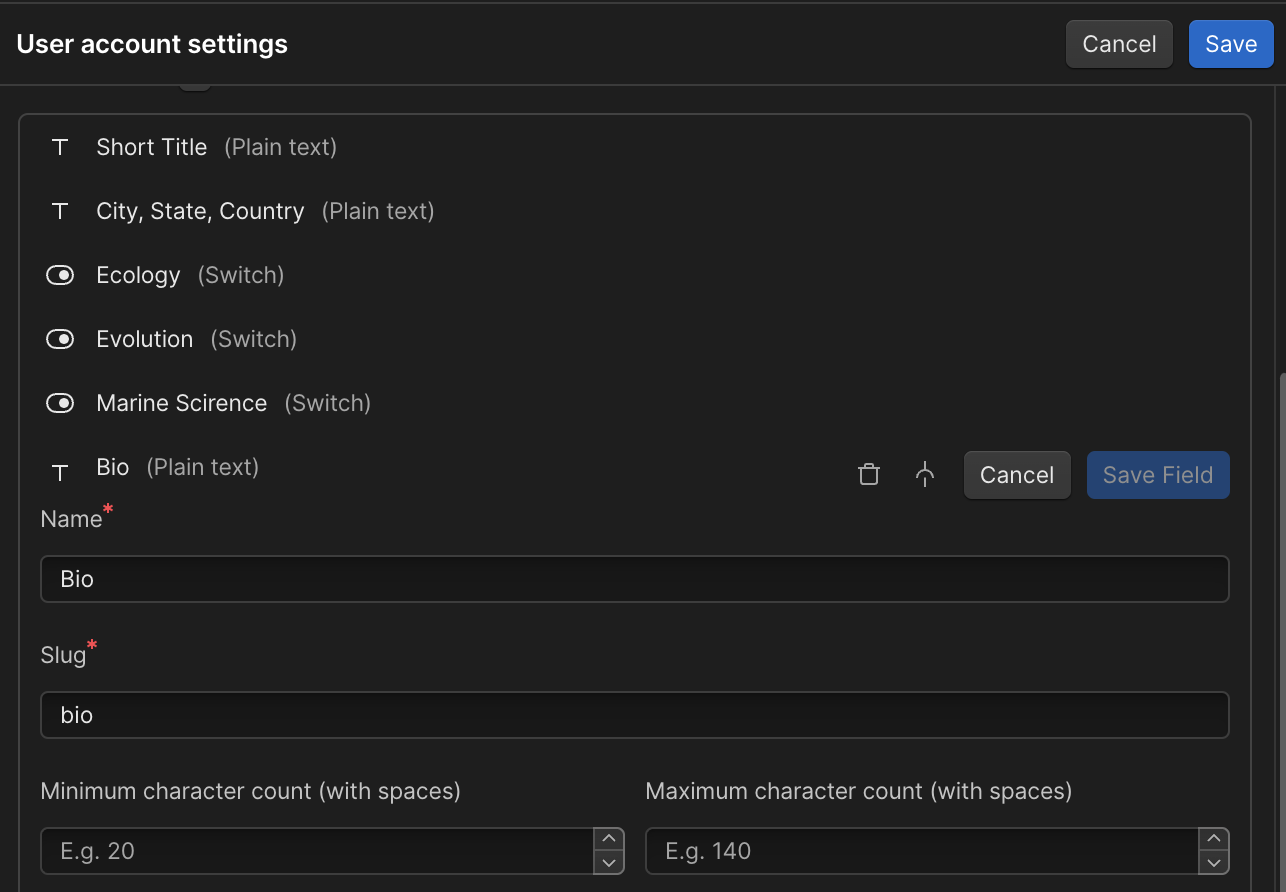Click the trash icon to delete Bio field

(869, 475)
